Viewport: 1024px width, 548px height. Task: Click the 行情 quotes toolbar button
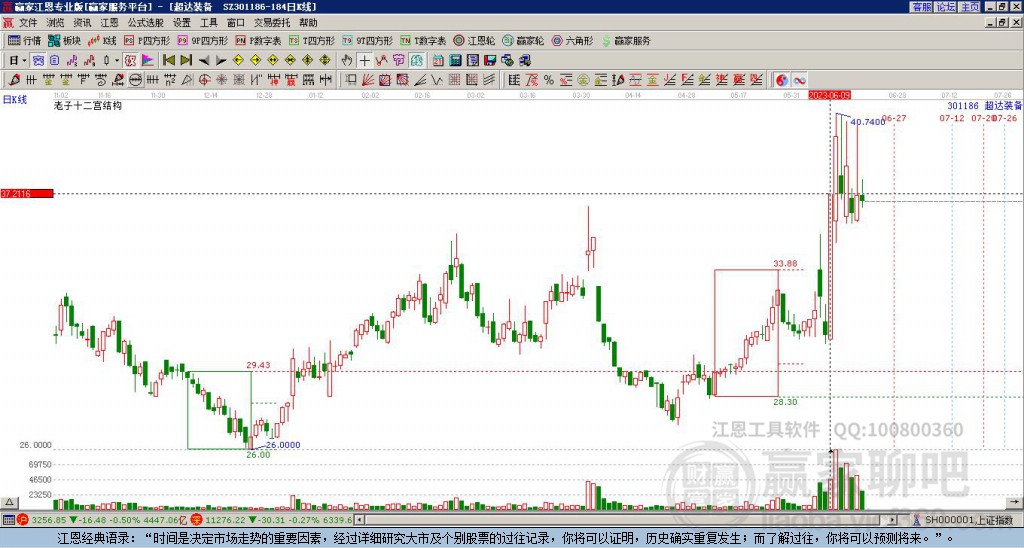[x=25, y=40]
